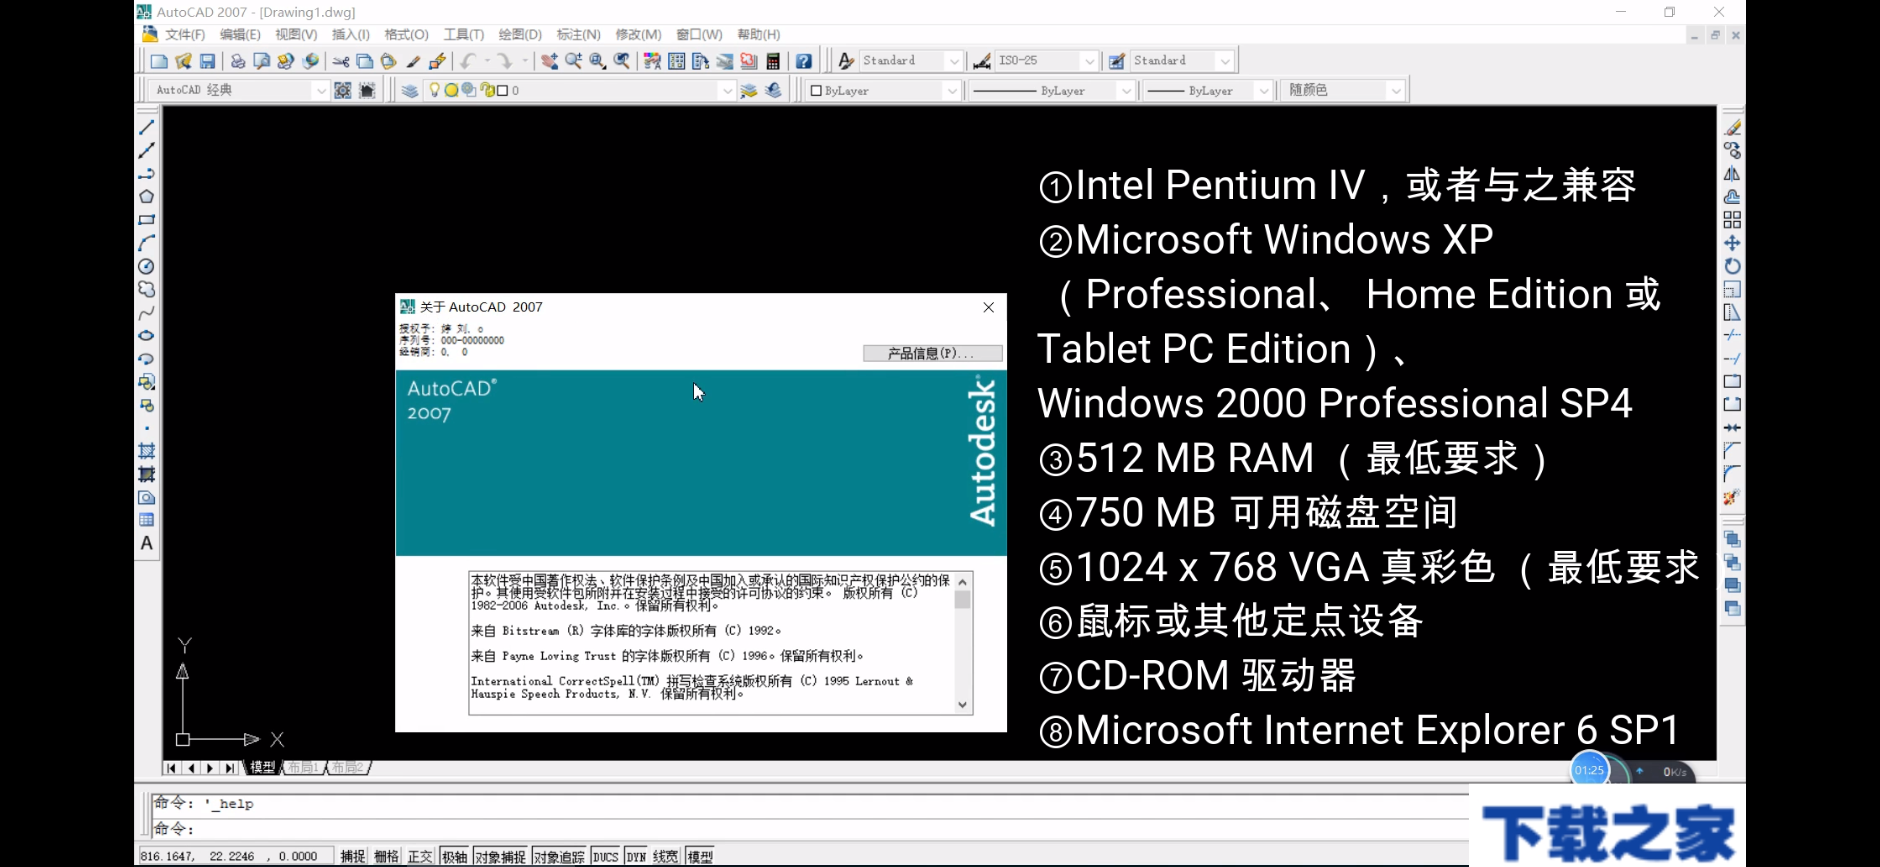Toggle 线宽 lineweight display in status bar
Viewport: 1880px width, 867px height.
tap(666, 856)
